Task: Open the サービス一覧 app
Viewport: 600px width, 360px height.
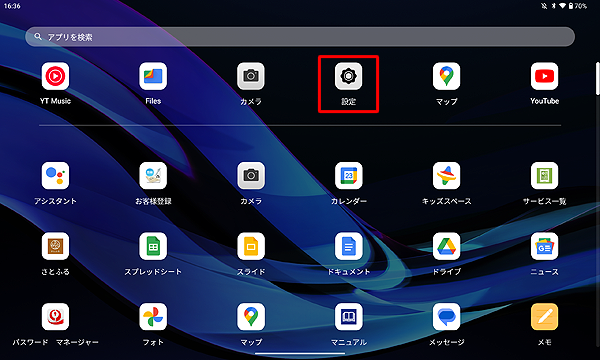Action: pyautogui.click(x=545, y=176)
